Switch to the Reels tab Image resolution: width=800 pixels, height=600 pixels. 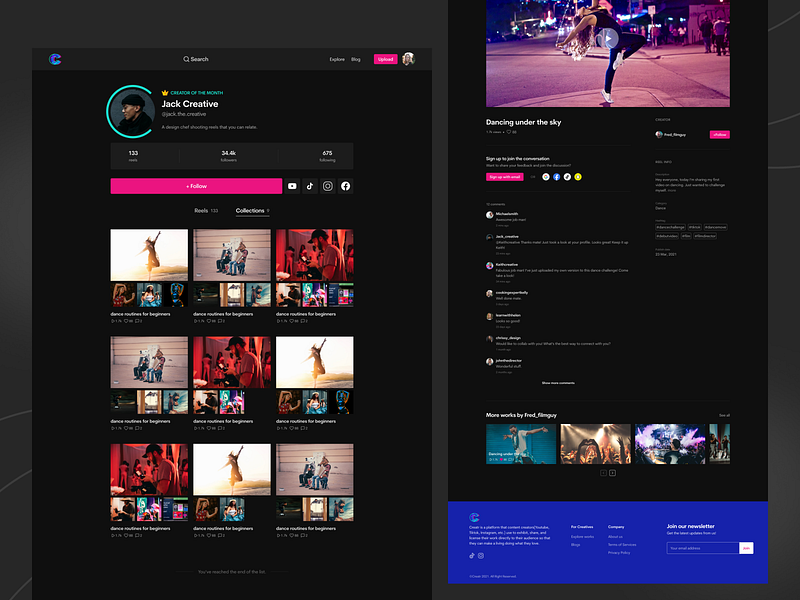coord(206,211)
